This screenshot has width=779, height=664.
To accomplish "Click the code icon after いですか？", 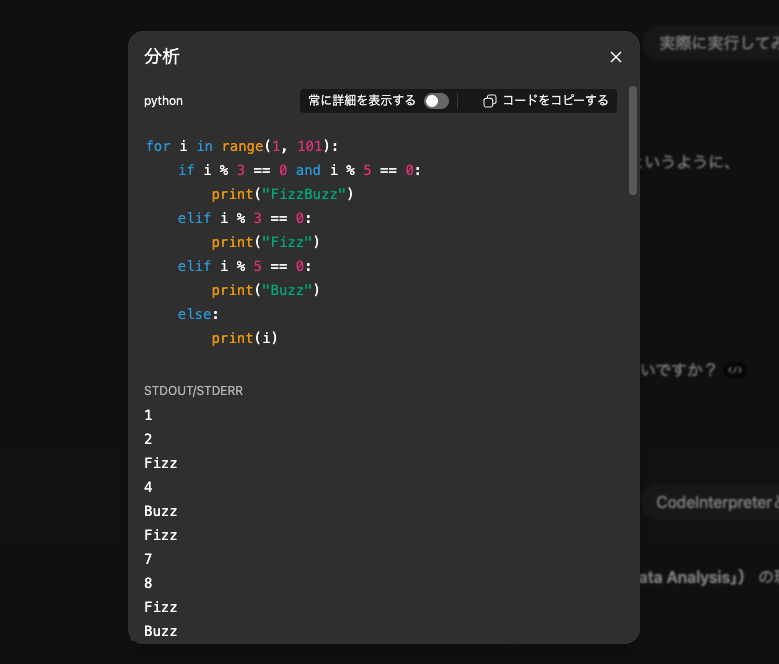I will point(735,370).
